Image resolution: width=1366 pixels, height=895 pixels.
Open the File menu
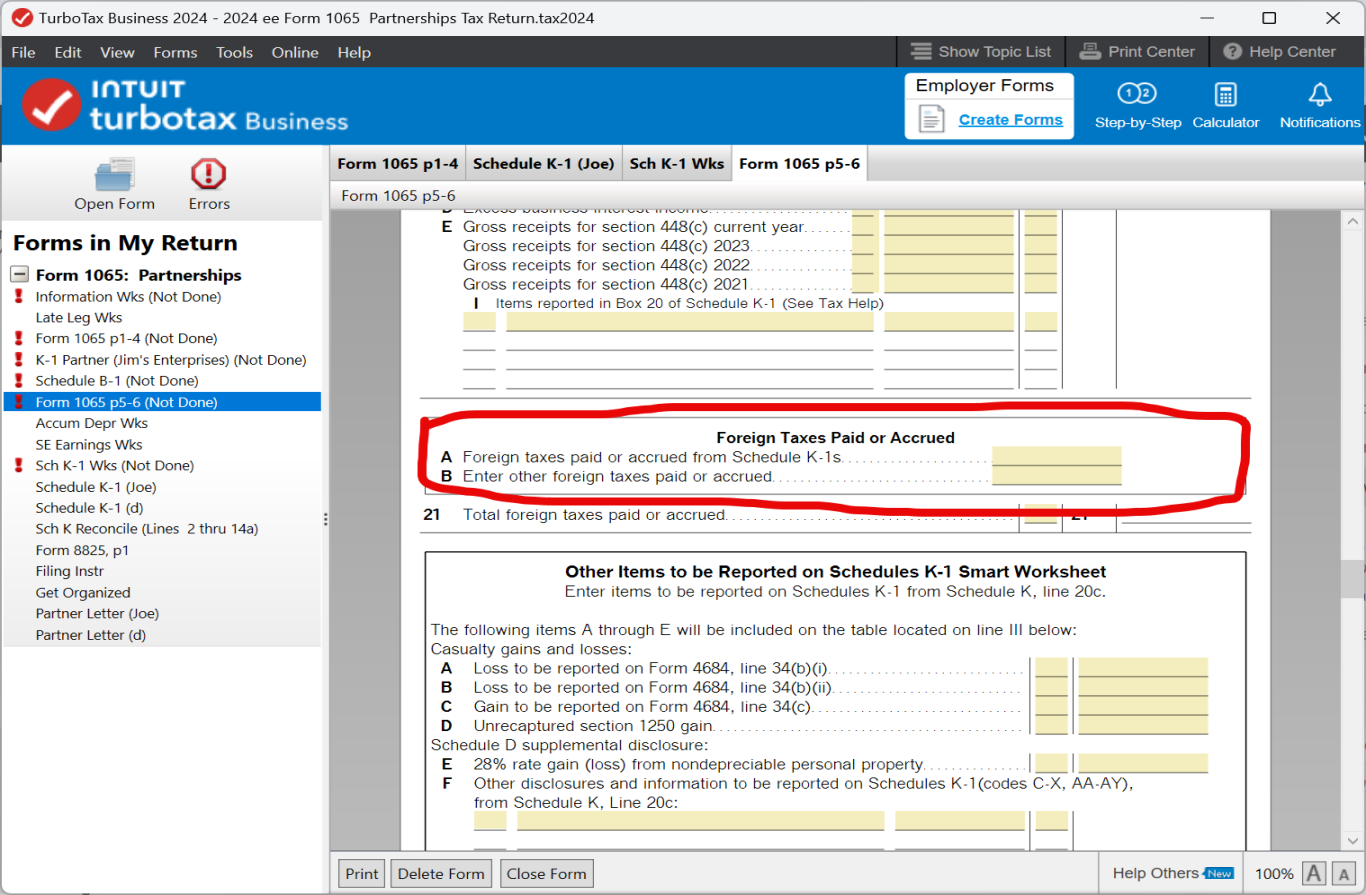(x=23, y=52)
